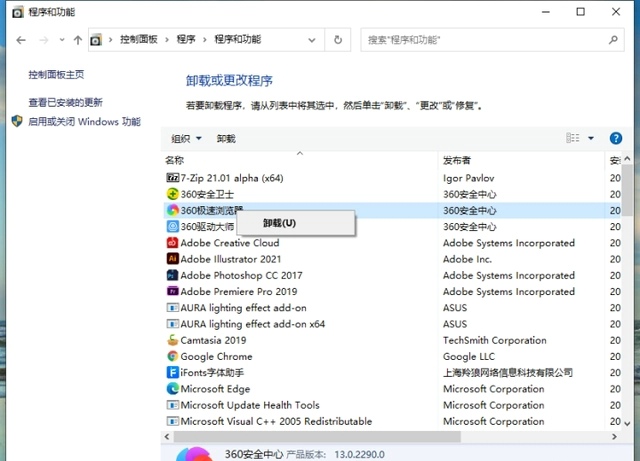Viewport: 640px width, 461px height.
Task: Open the view options dropdown arrow
Action: click(591, 138)
